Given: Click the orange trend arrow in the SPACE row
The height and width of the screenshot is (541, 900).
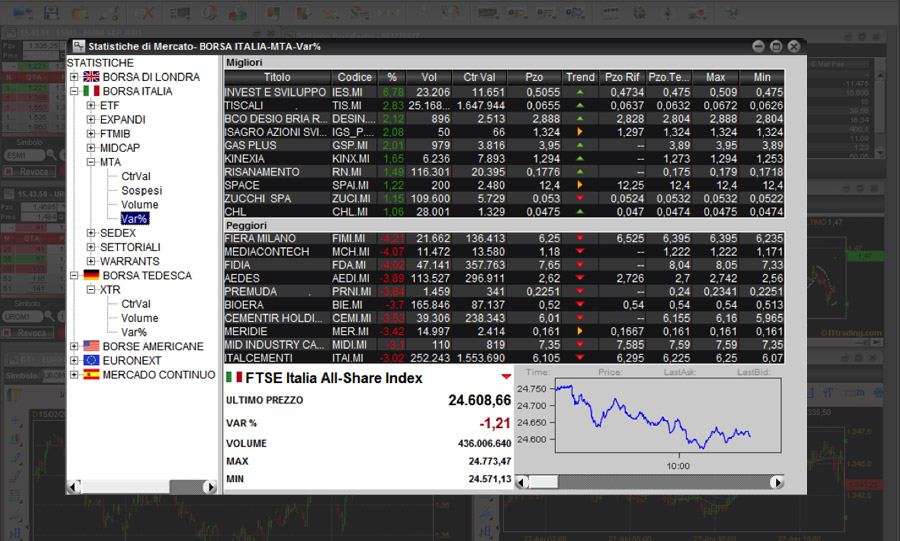Looking at the screenshot, I should 580,185.
